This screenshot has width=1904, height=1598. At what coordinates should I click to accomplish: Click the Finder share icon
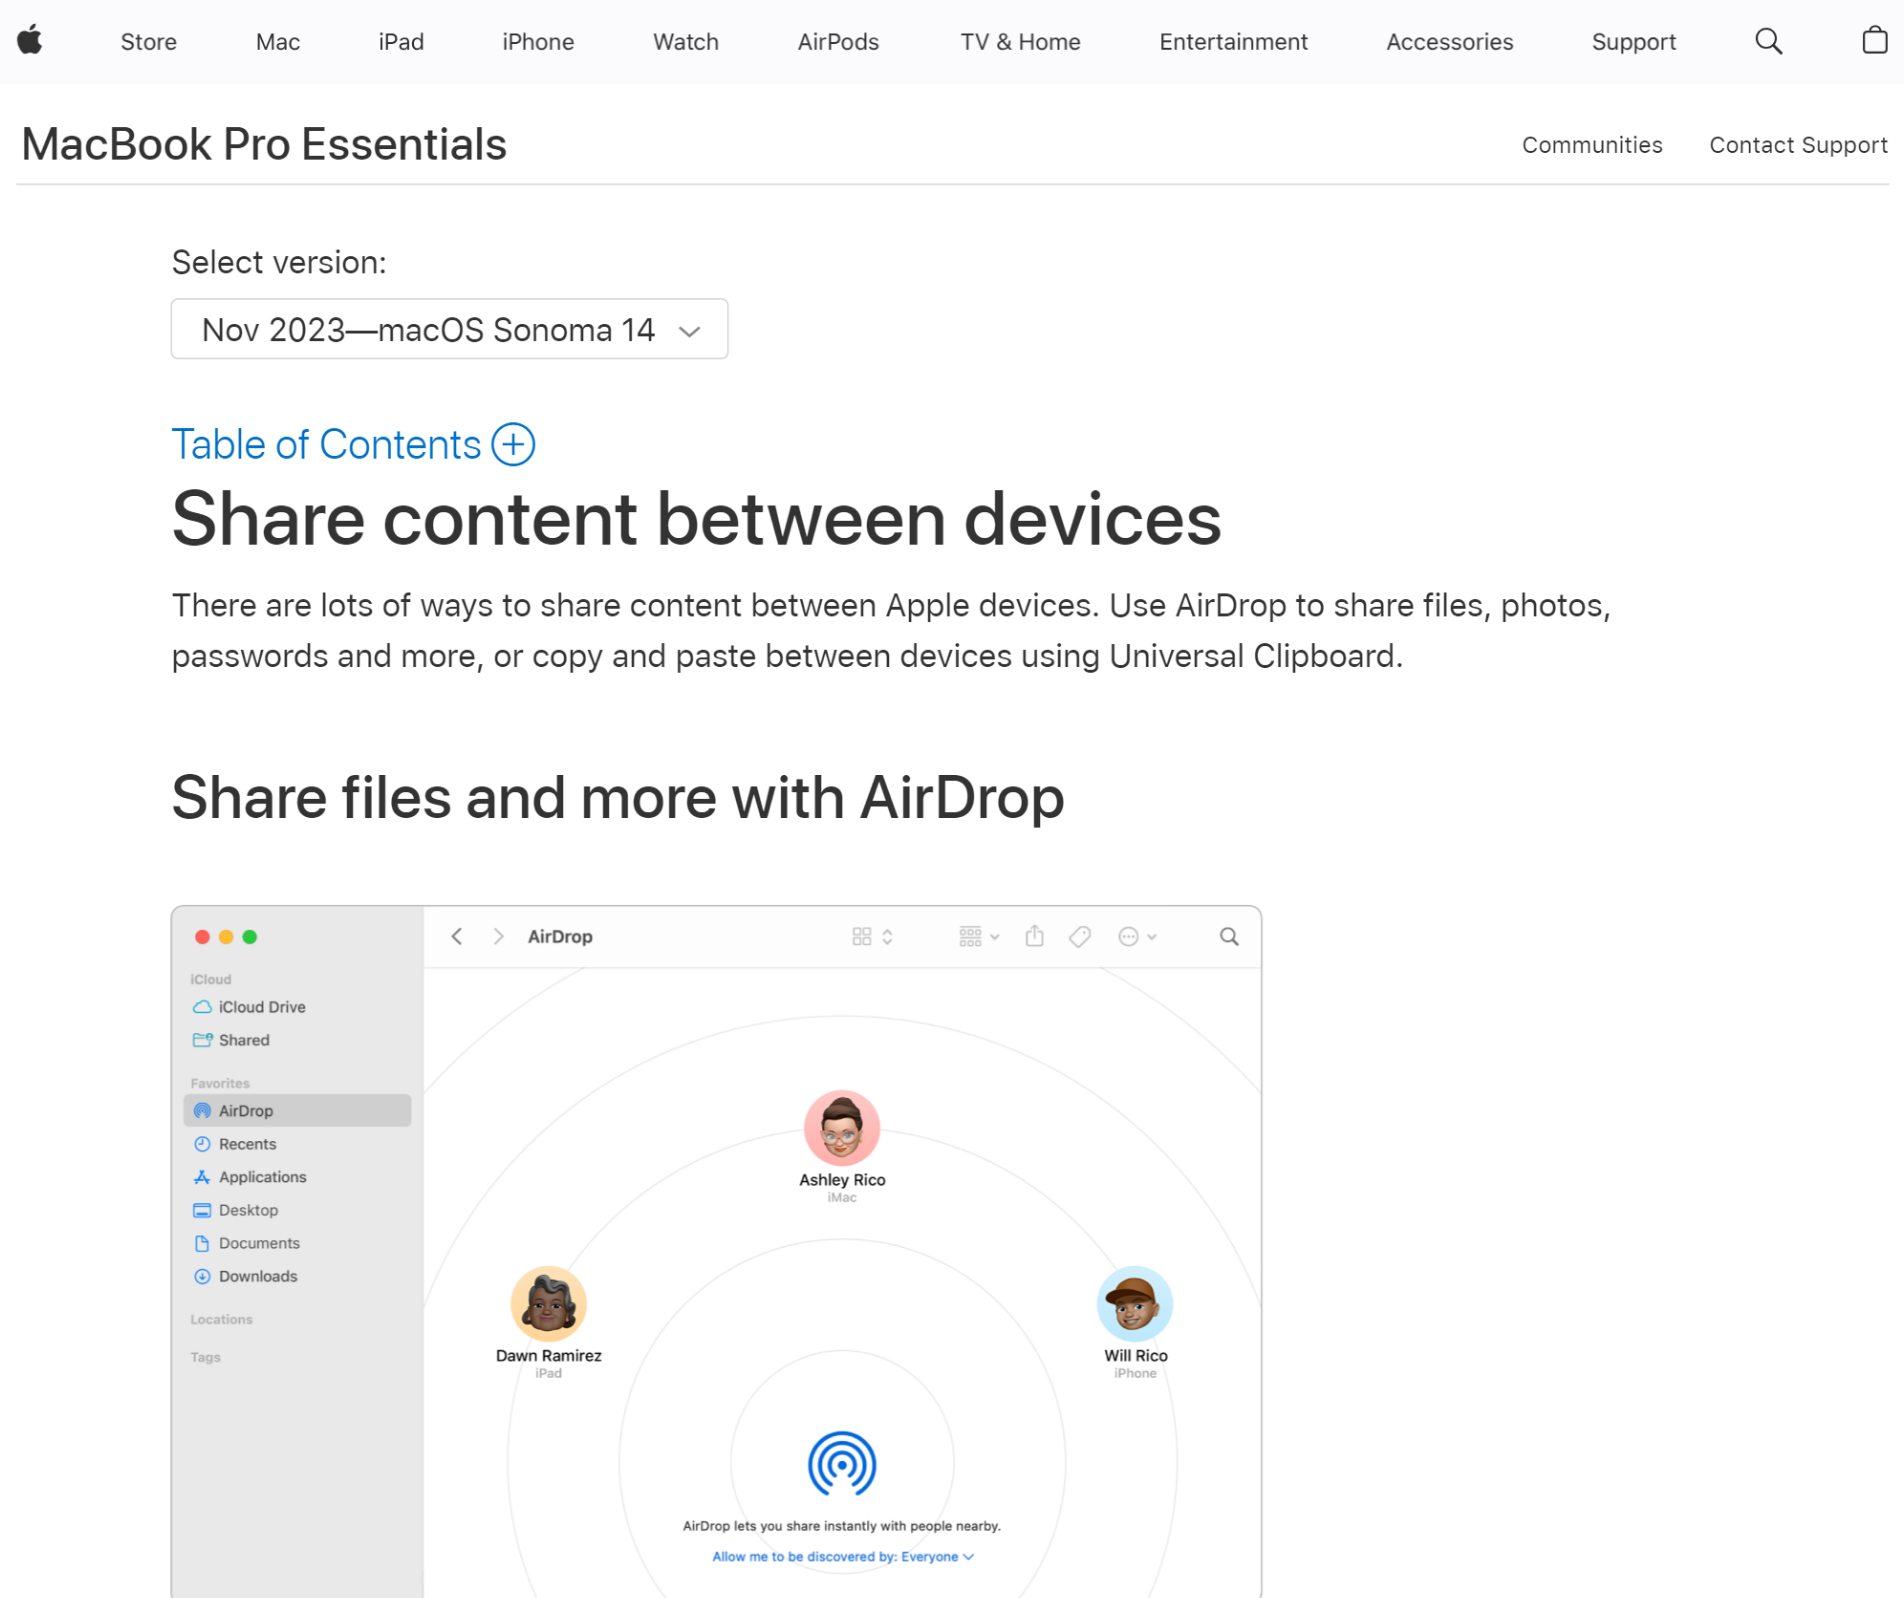pos(1034,937)
